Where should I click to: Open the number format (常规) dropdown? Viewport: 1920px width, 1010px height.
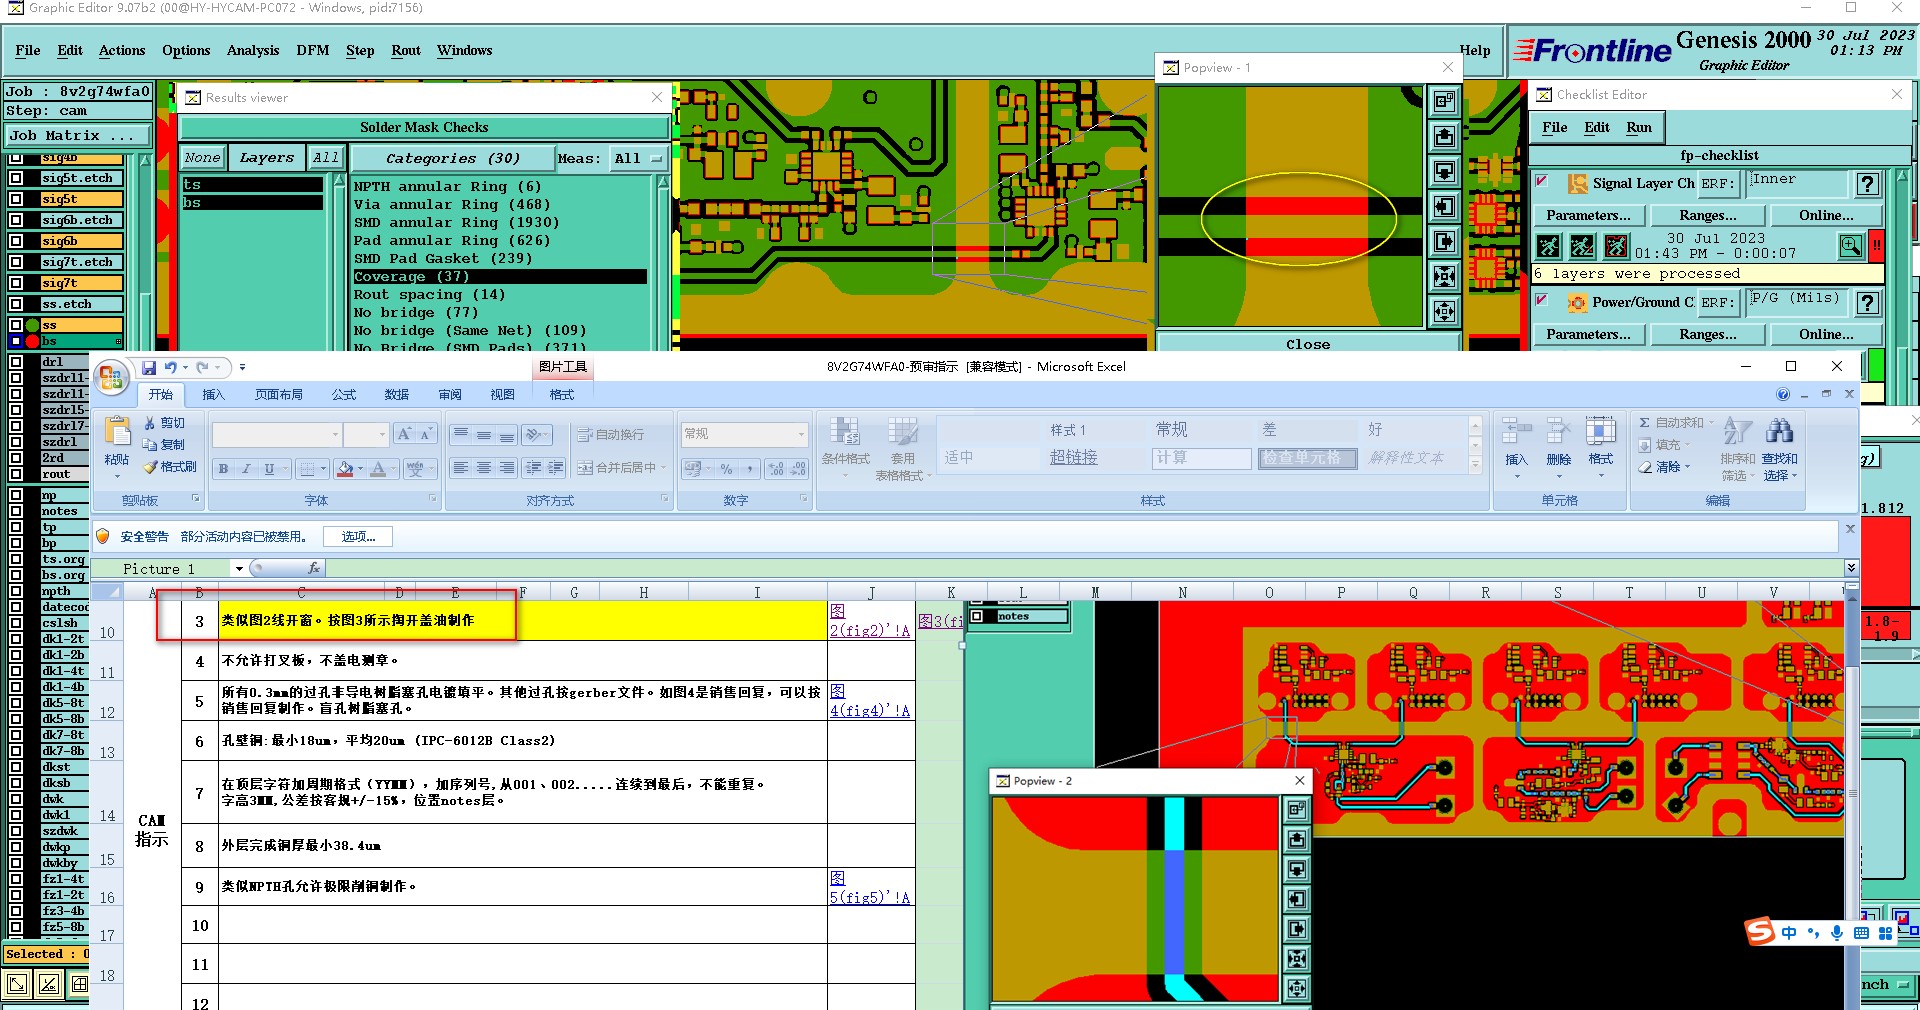tap(801, 434)
